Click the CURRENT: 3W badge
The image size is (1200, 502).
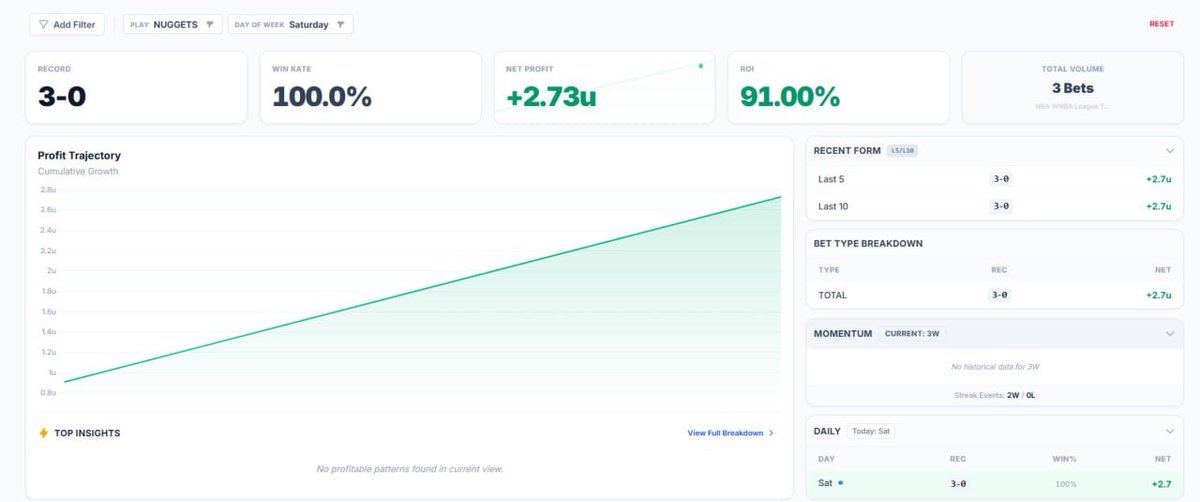point(911,333)
